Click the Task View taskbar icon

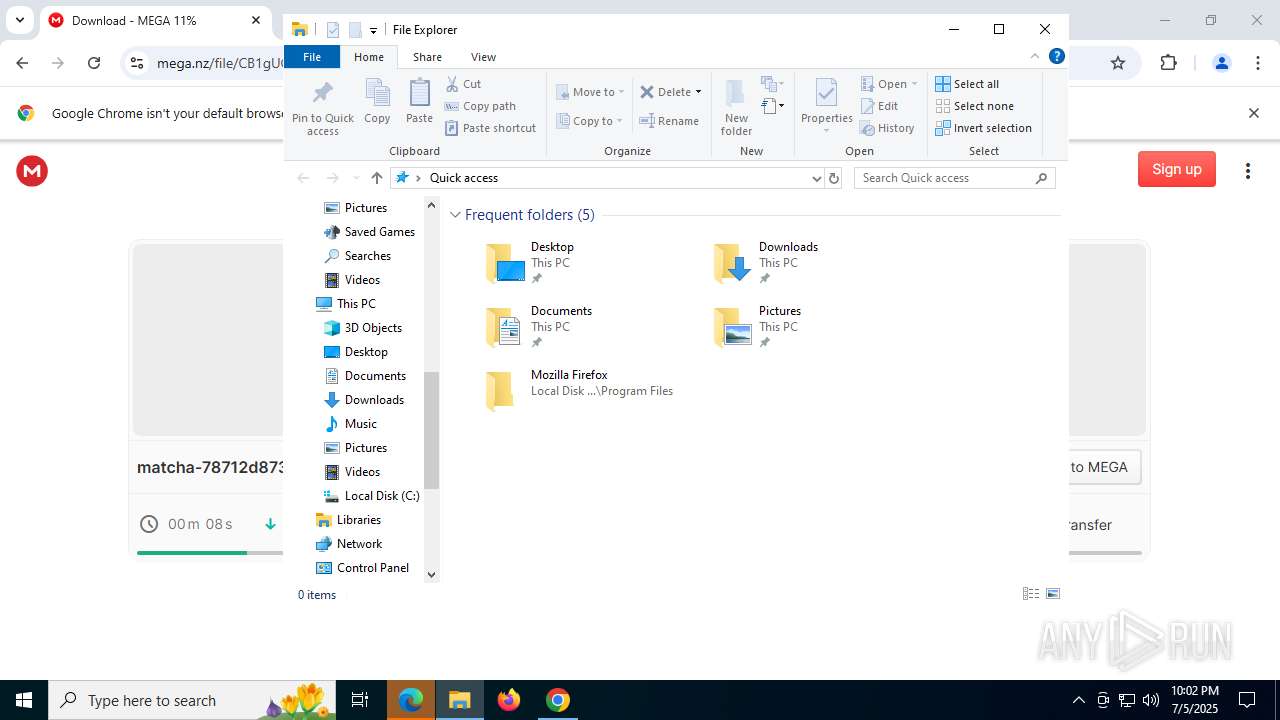tap(360, 700)
